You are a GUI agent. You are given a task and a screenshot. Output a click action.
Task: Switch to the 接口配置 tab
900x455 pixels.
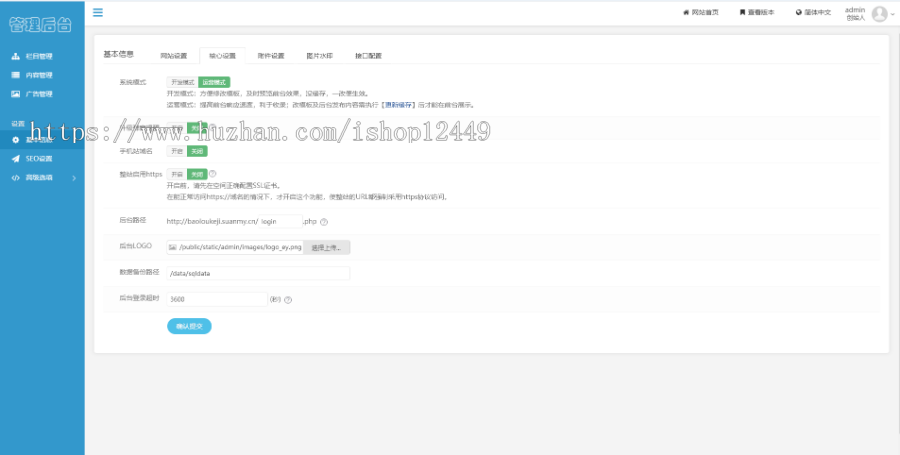tap(368, 56)
